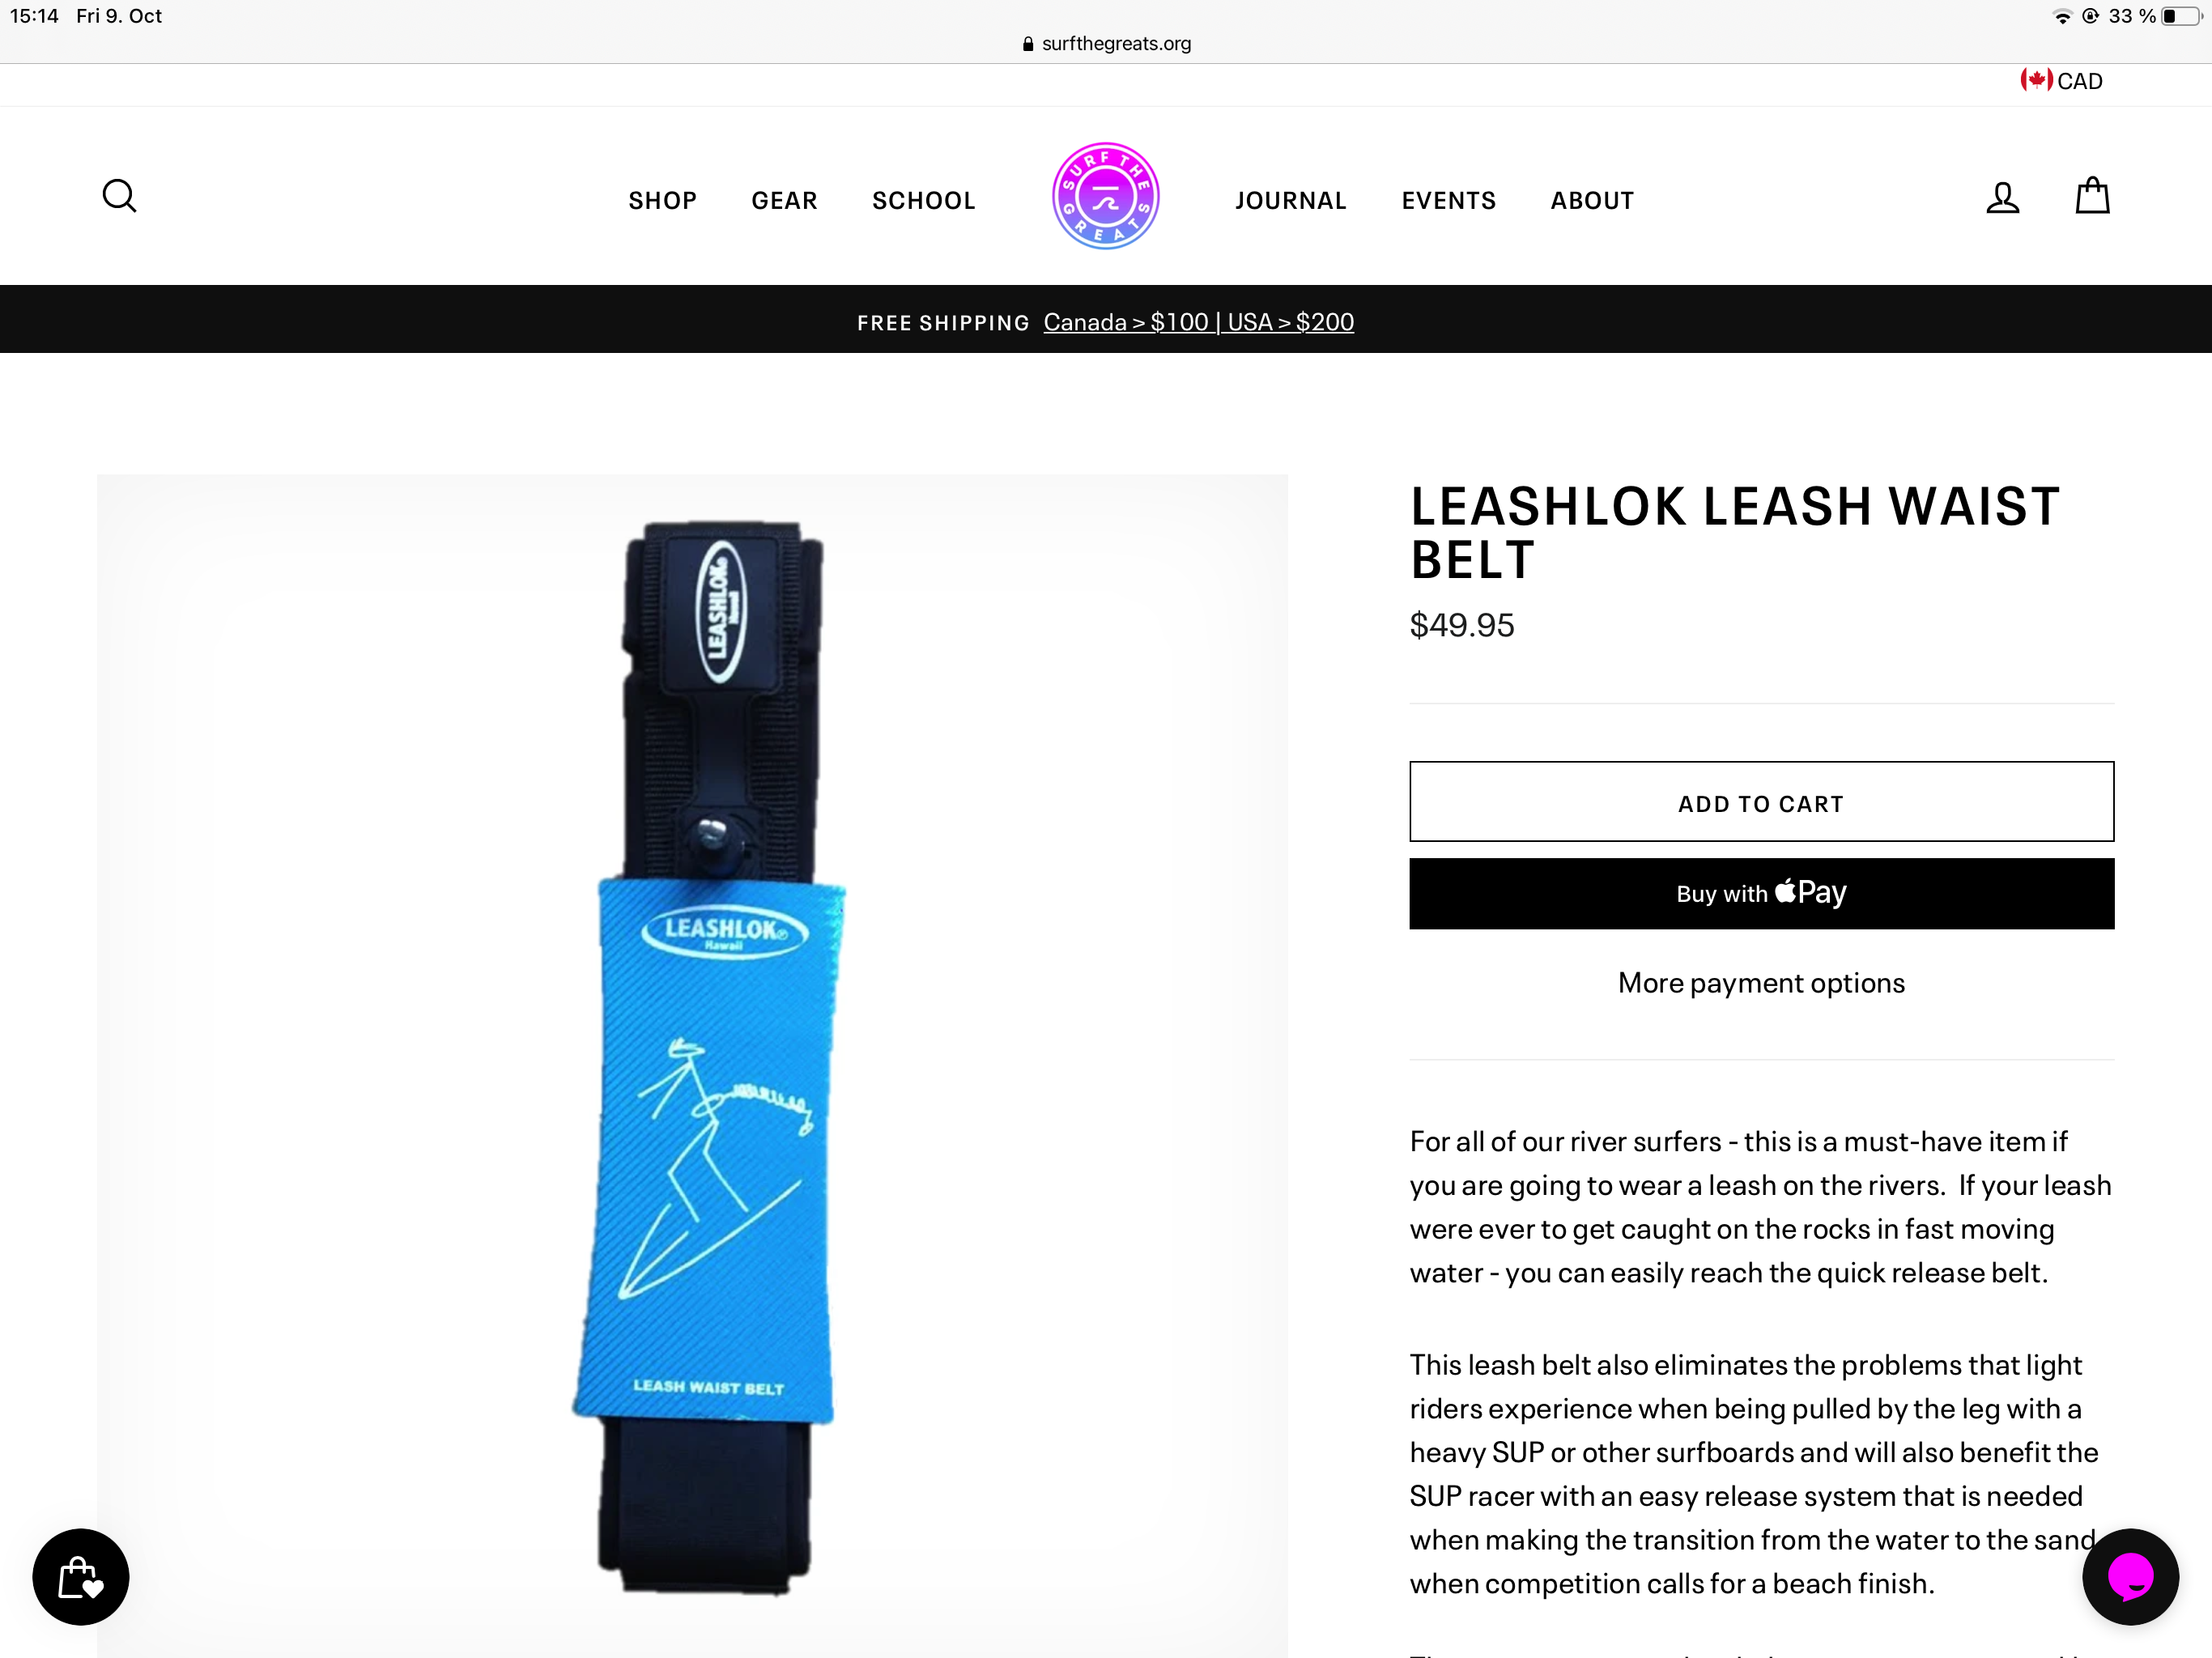Open the site search magnifier icon
The width and height of the screenshot is (2212, 1658).
119,196
